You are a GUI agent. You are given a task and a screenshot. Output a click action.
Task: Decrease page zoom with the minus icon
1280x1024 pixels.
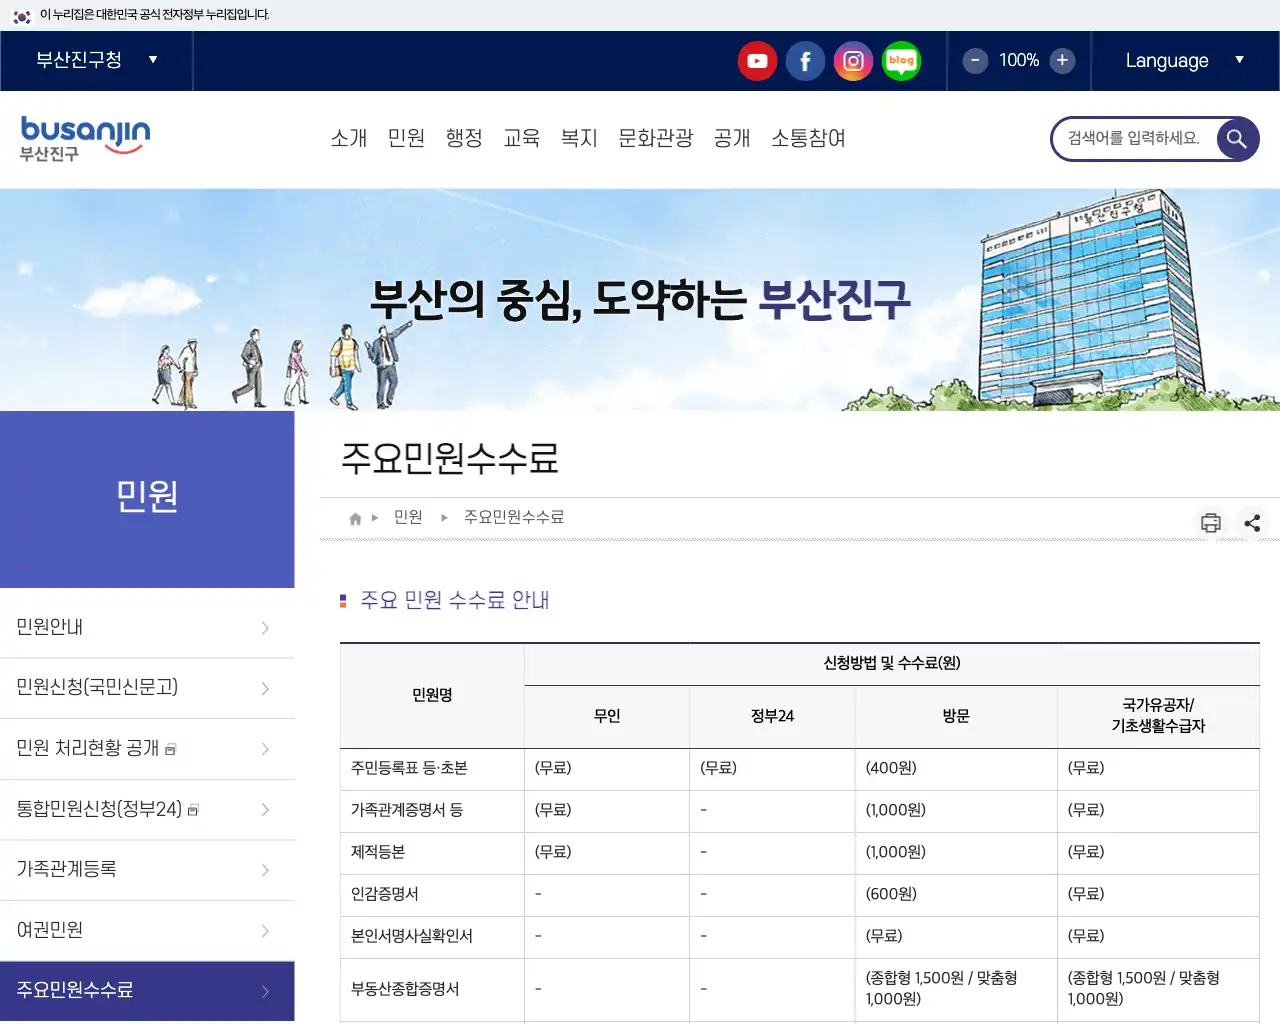point(974,61)
